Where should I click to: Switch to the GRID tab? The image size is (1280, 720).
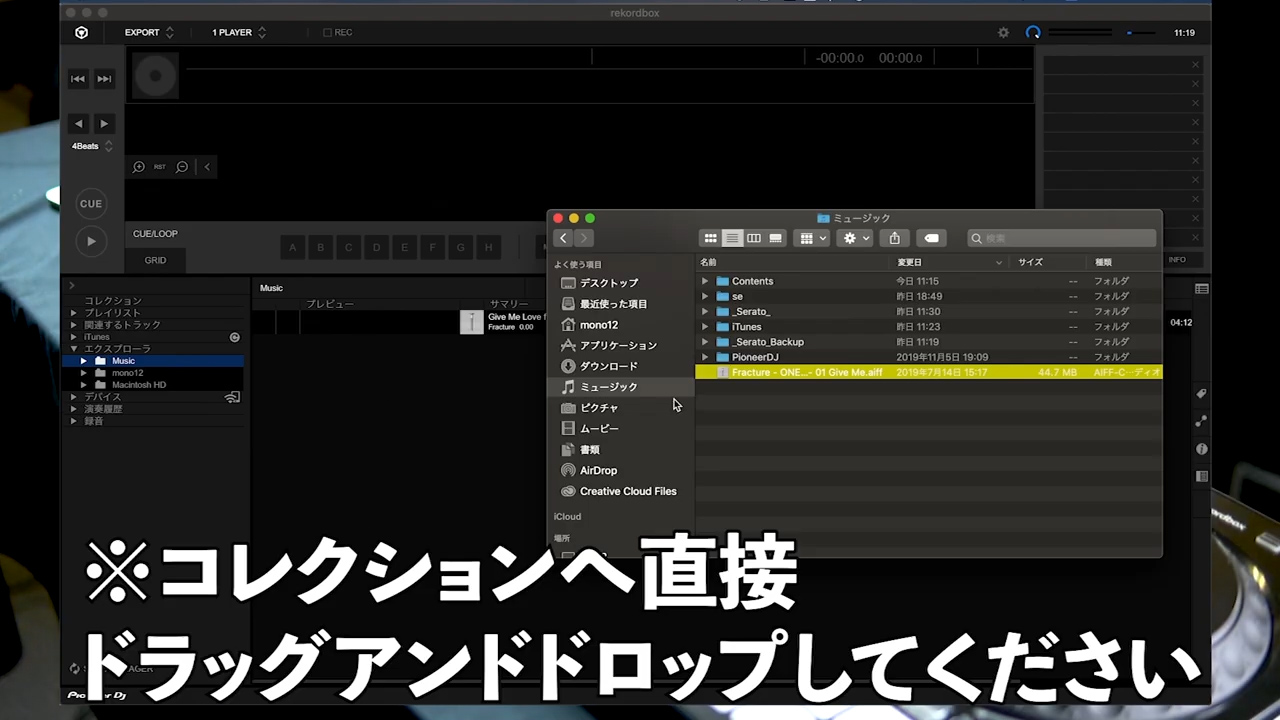(155, 260)
